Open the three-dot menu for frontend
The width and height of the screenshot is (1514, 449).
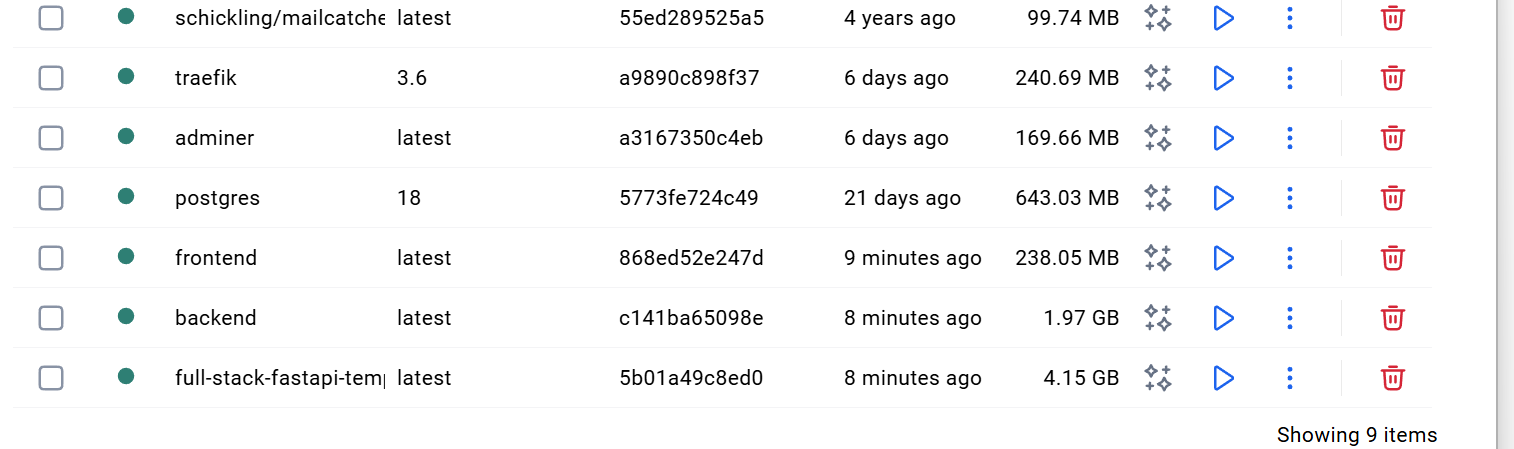[1290, 258]
